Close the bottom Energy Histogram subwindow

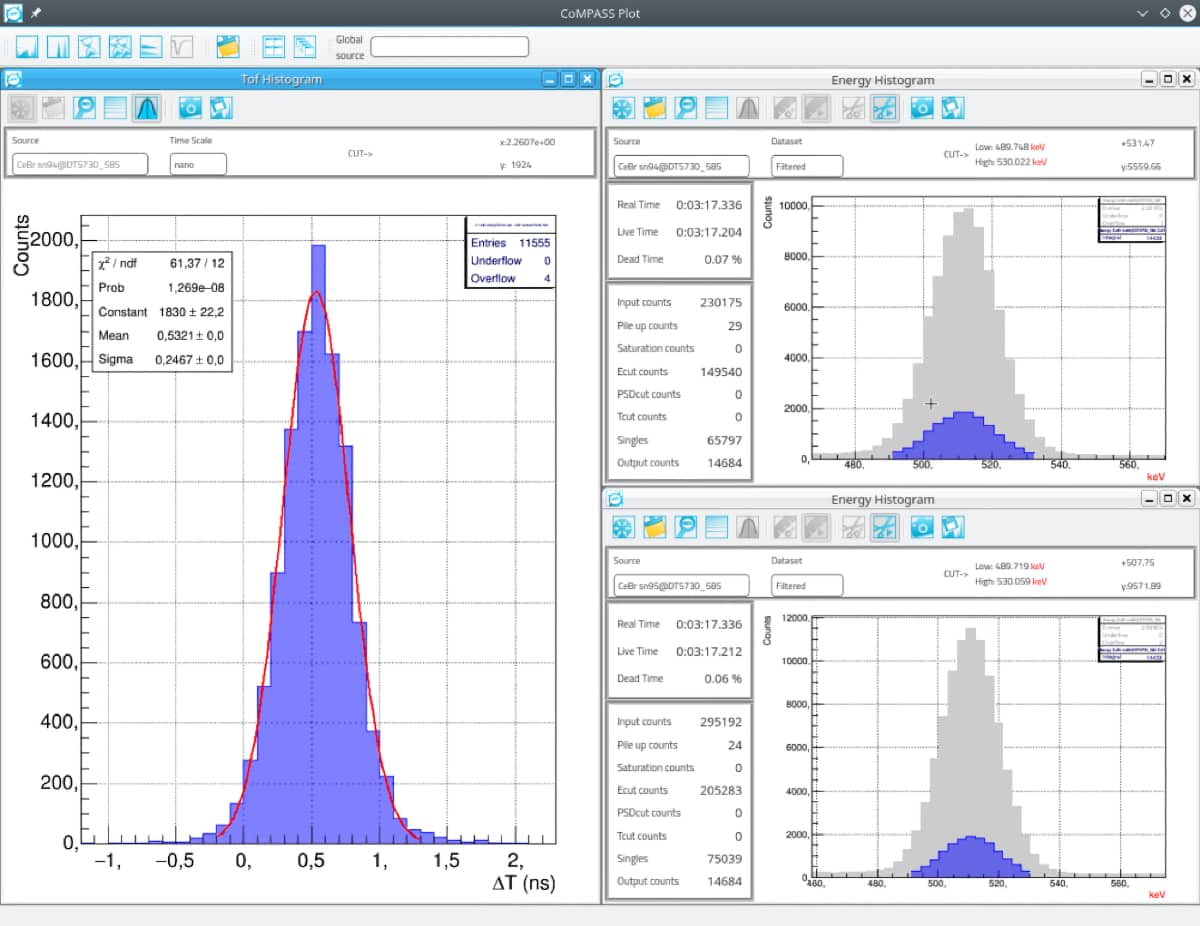coord(1186,498)
